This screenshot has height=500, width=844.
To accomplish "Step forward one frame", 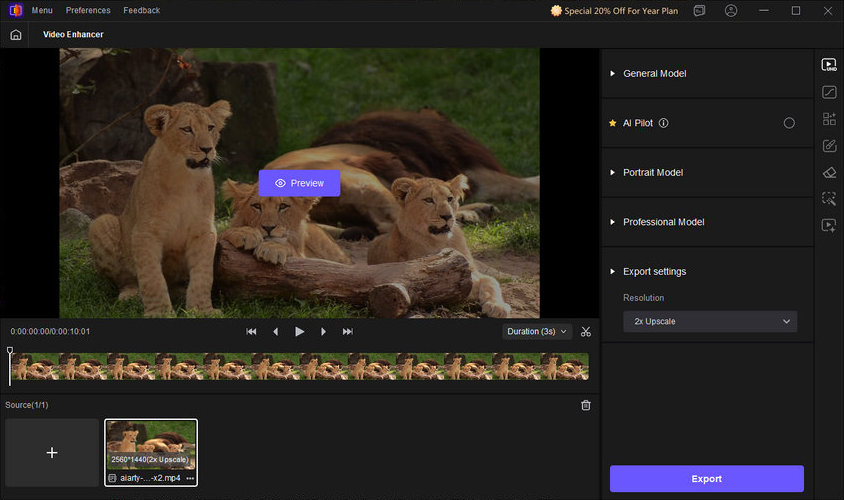I will pyautogui.click(x=323, y=332).
